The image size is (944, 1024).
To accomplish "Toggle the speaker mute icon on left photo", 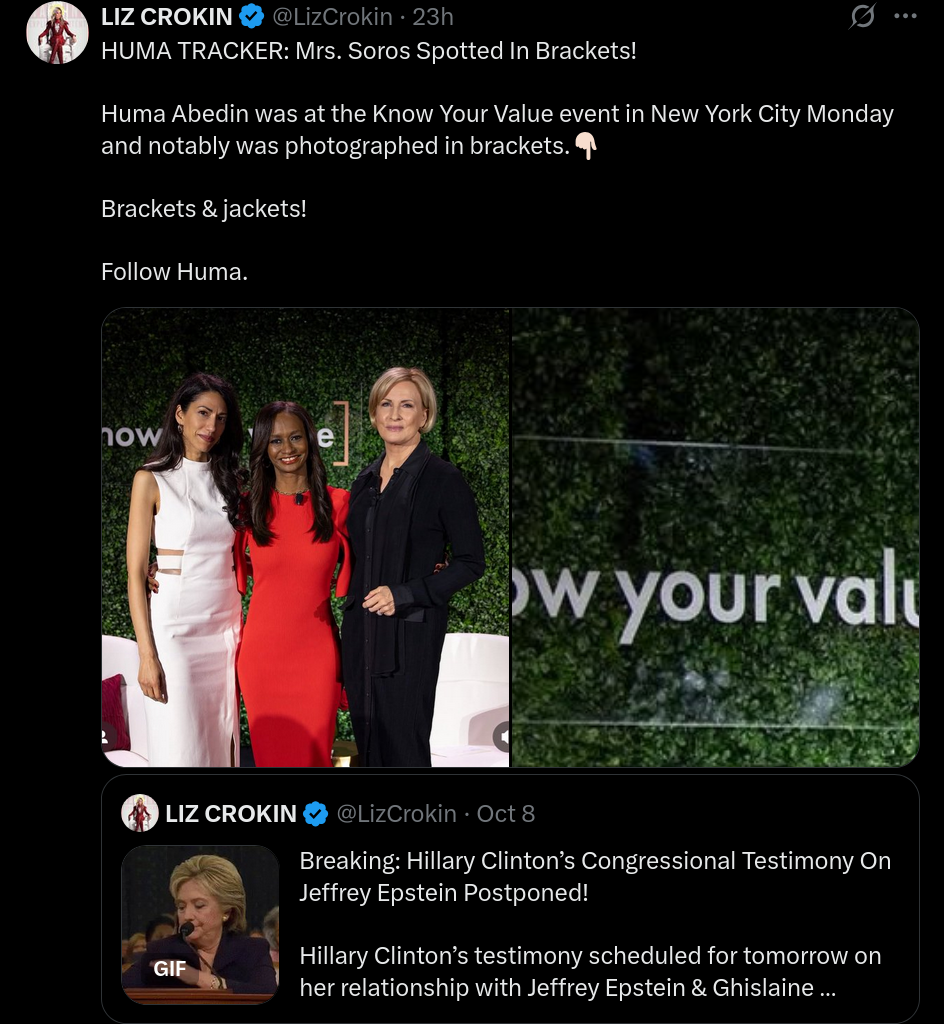I will pos(501,737).
